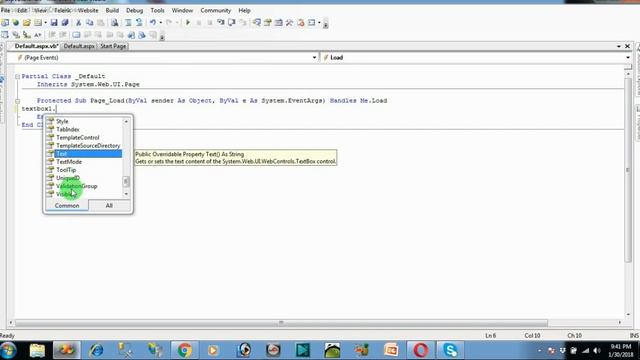Viewport: 640px width, 360px height.
Task: Click the New Project toolbar icon
Action: point(5,23)
